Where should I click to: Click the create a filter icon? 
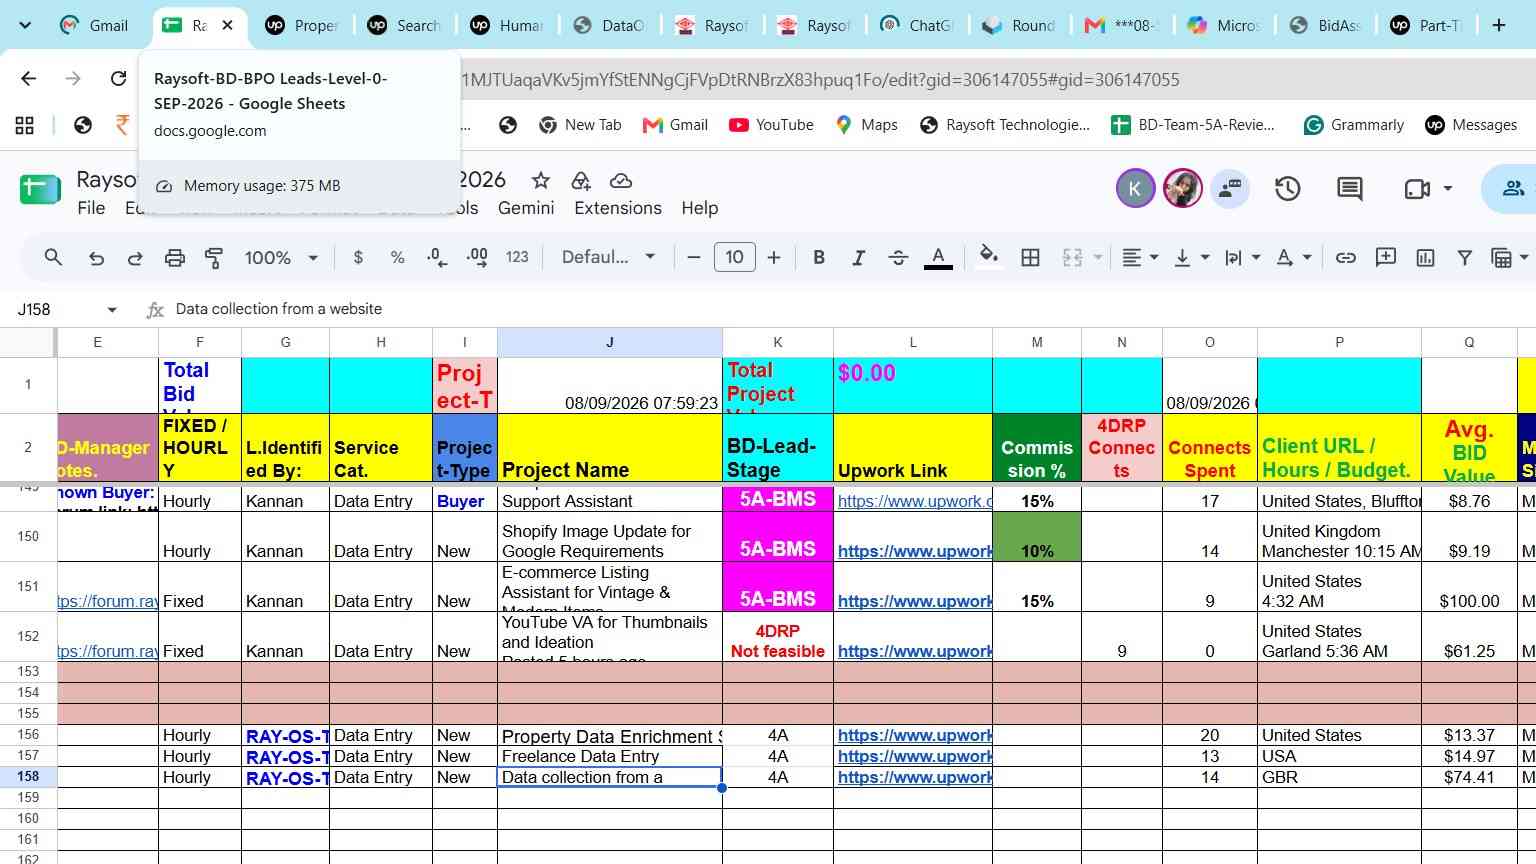tap(1464, 258)
